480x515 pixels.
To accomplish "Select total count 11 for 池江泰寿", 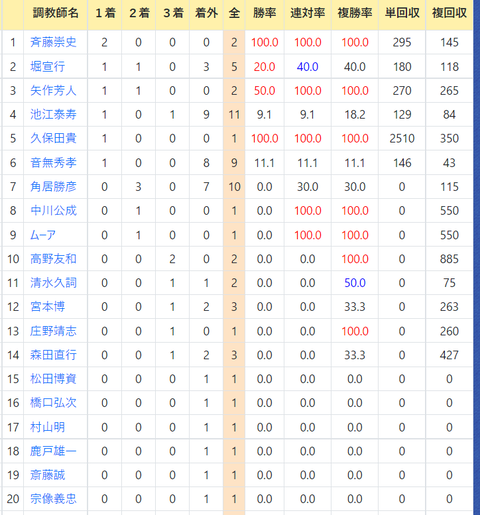I will [234, 115].
